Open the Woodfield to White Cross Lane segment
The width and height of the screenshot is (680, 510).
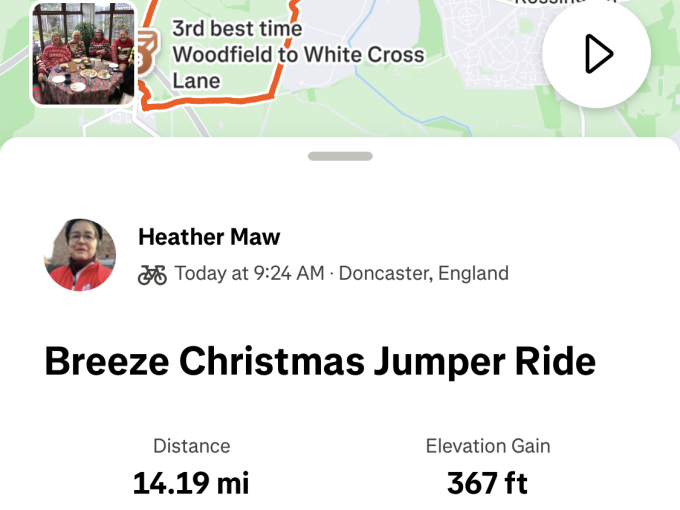[298, 56]
